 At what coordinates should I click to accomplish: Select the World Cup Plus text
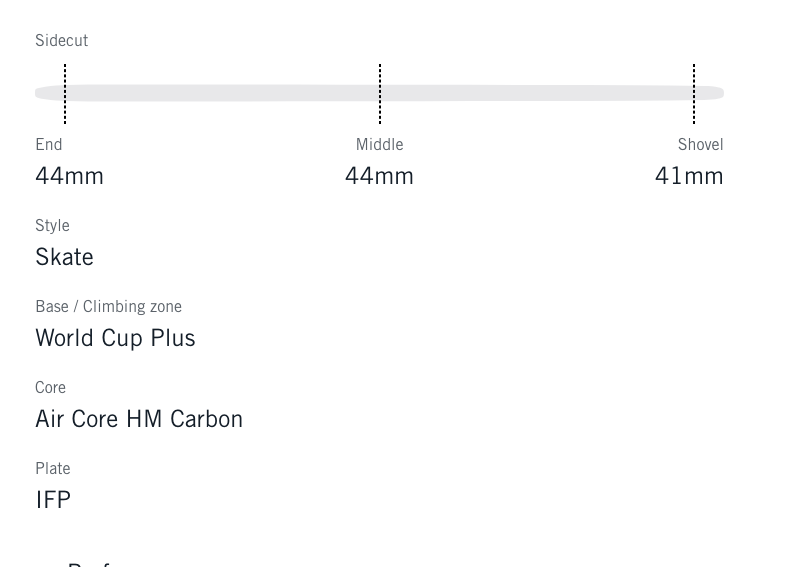coord(115,338)
